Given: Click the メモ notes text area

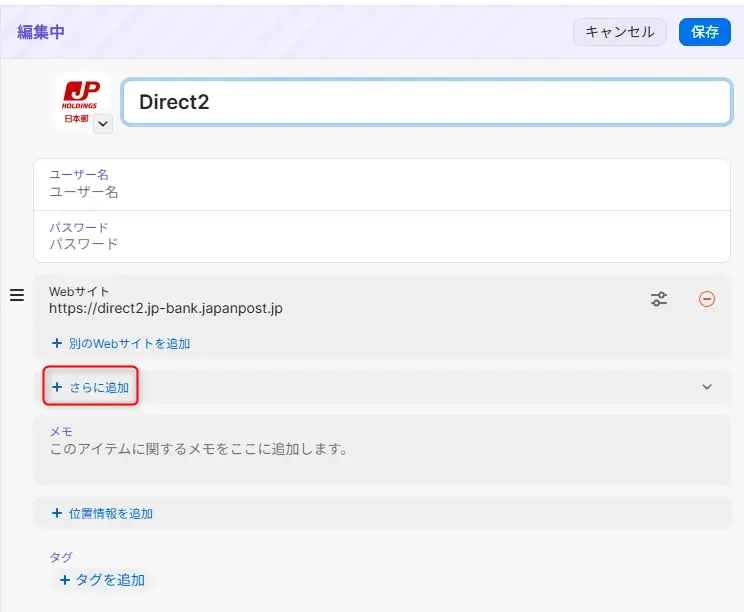Looking at the screenshot, I should [381, 450].
